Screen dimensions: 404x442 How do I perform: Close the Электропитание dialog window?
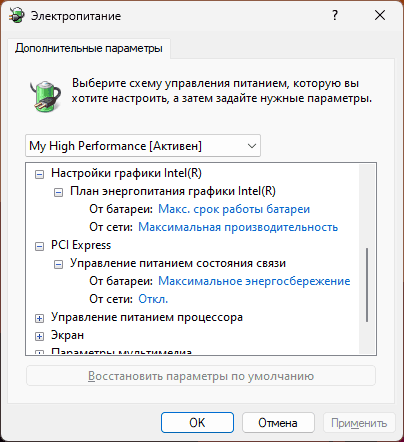click(380, 15)
